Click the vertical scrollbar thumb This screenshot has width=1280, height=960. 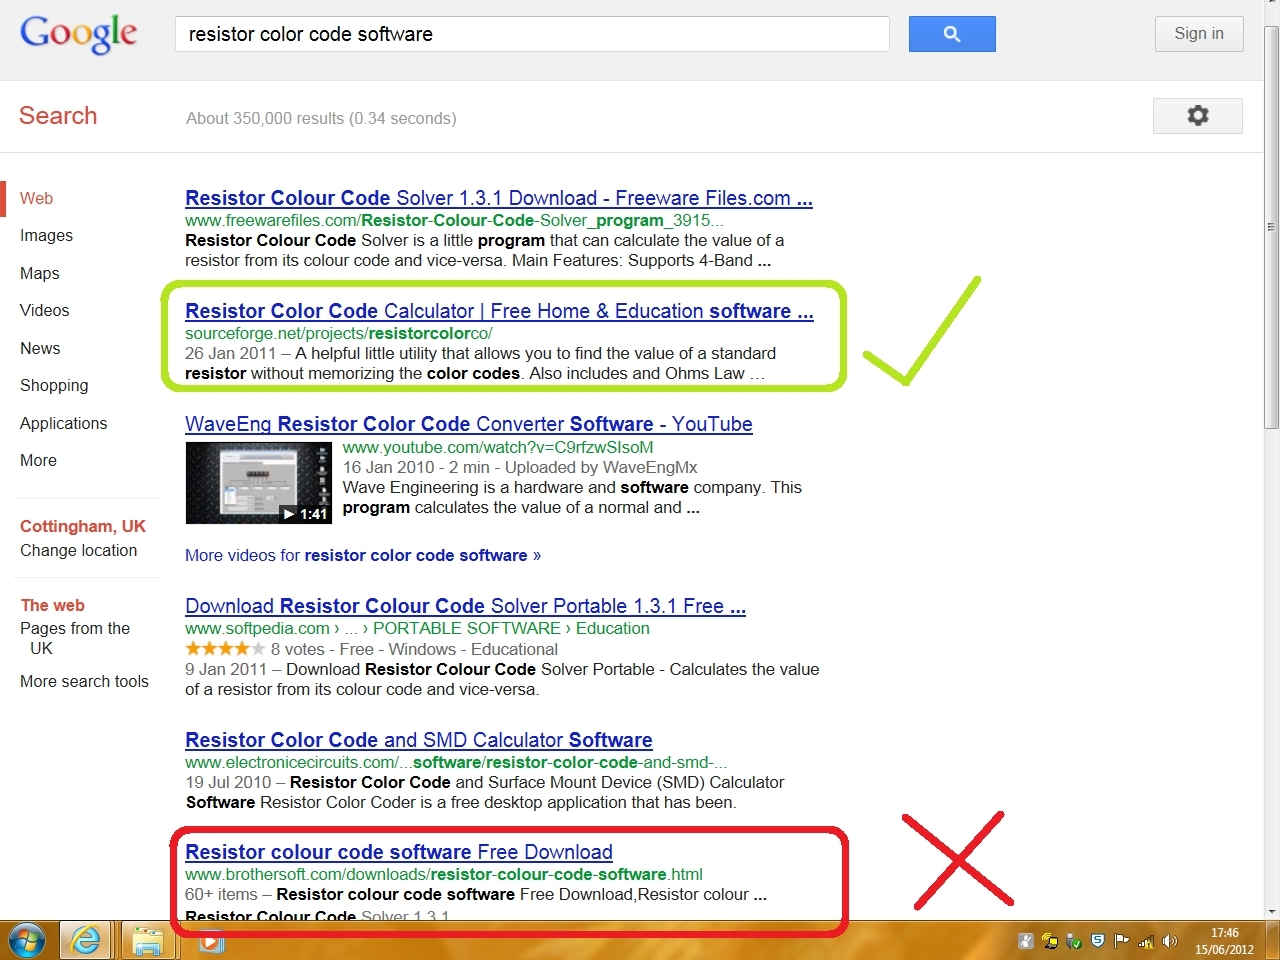coord(1272,228)
